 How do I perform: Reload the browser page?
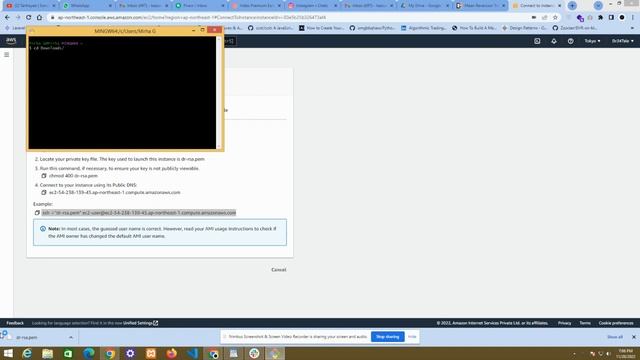(29, 18)
